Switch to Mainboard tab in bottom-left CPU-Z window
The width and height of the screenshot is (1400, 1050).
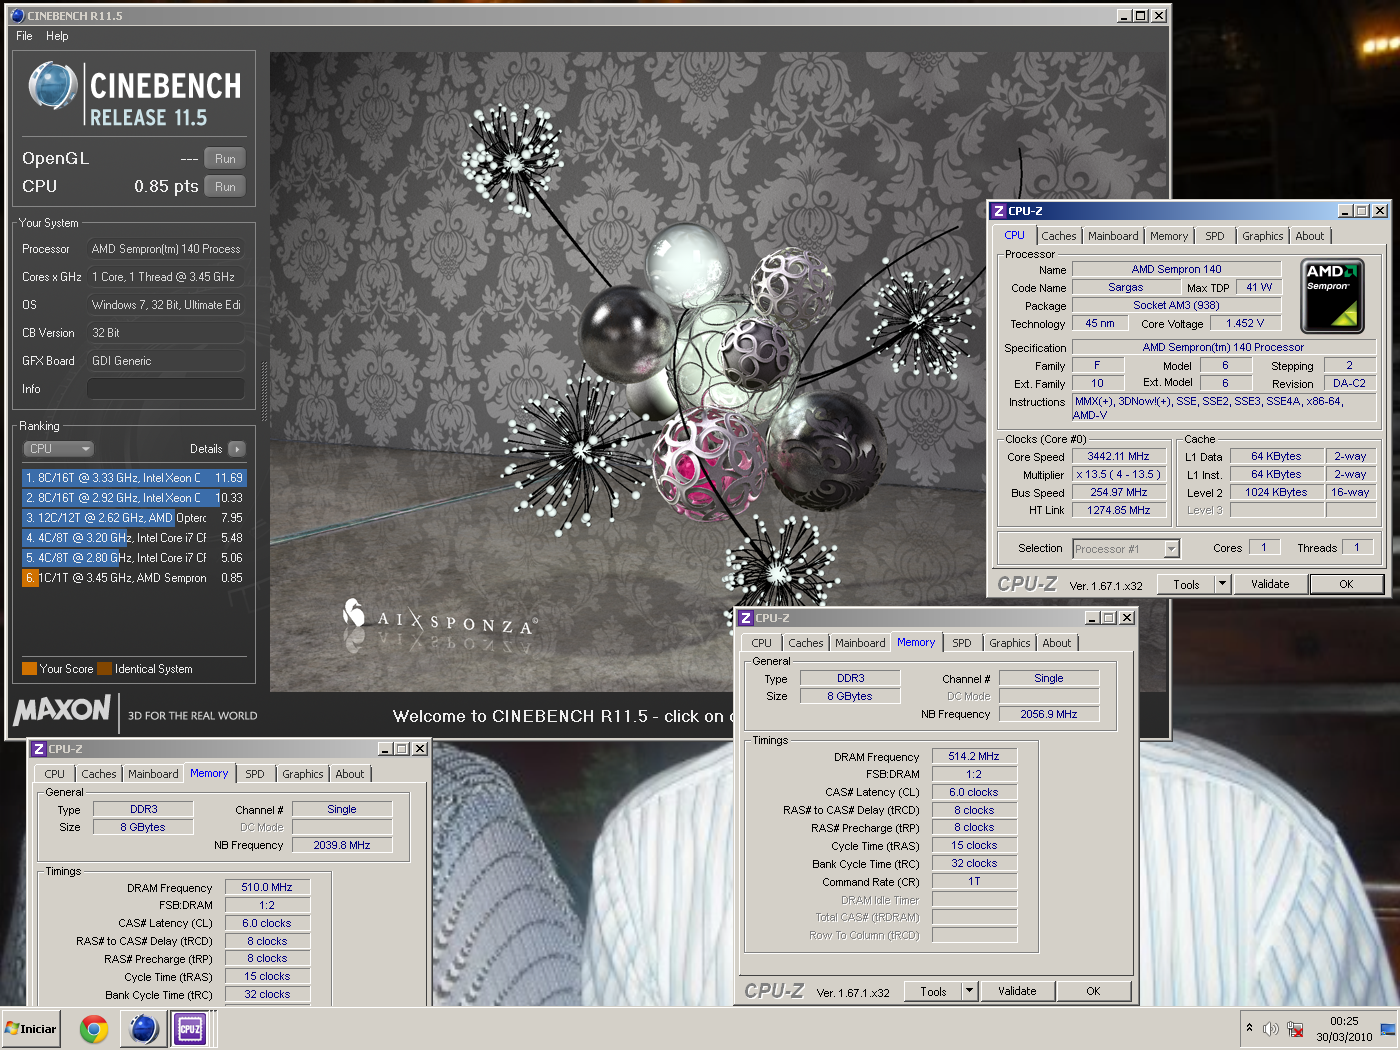tap(153, 775)
